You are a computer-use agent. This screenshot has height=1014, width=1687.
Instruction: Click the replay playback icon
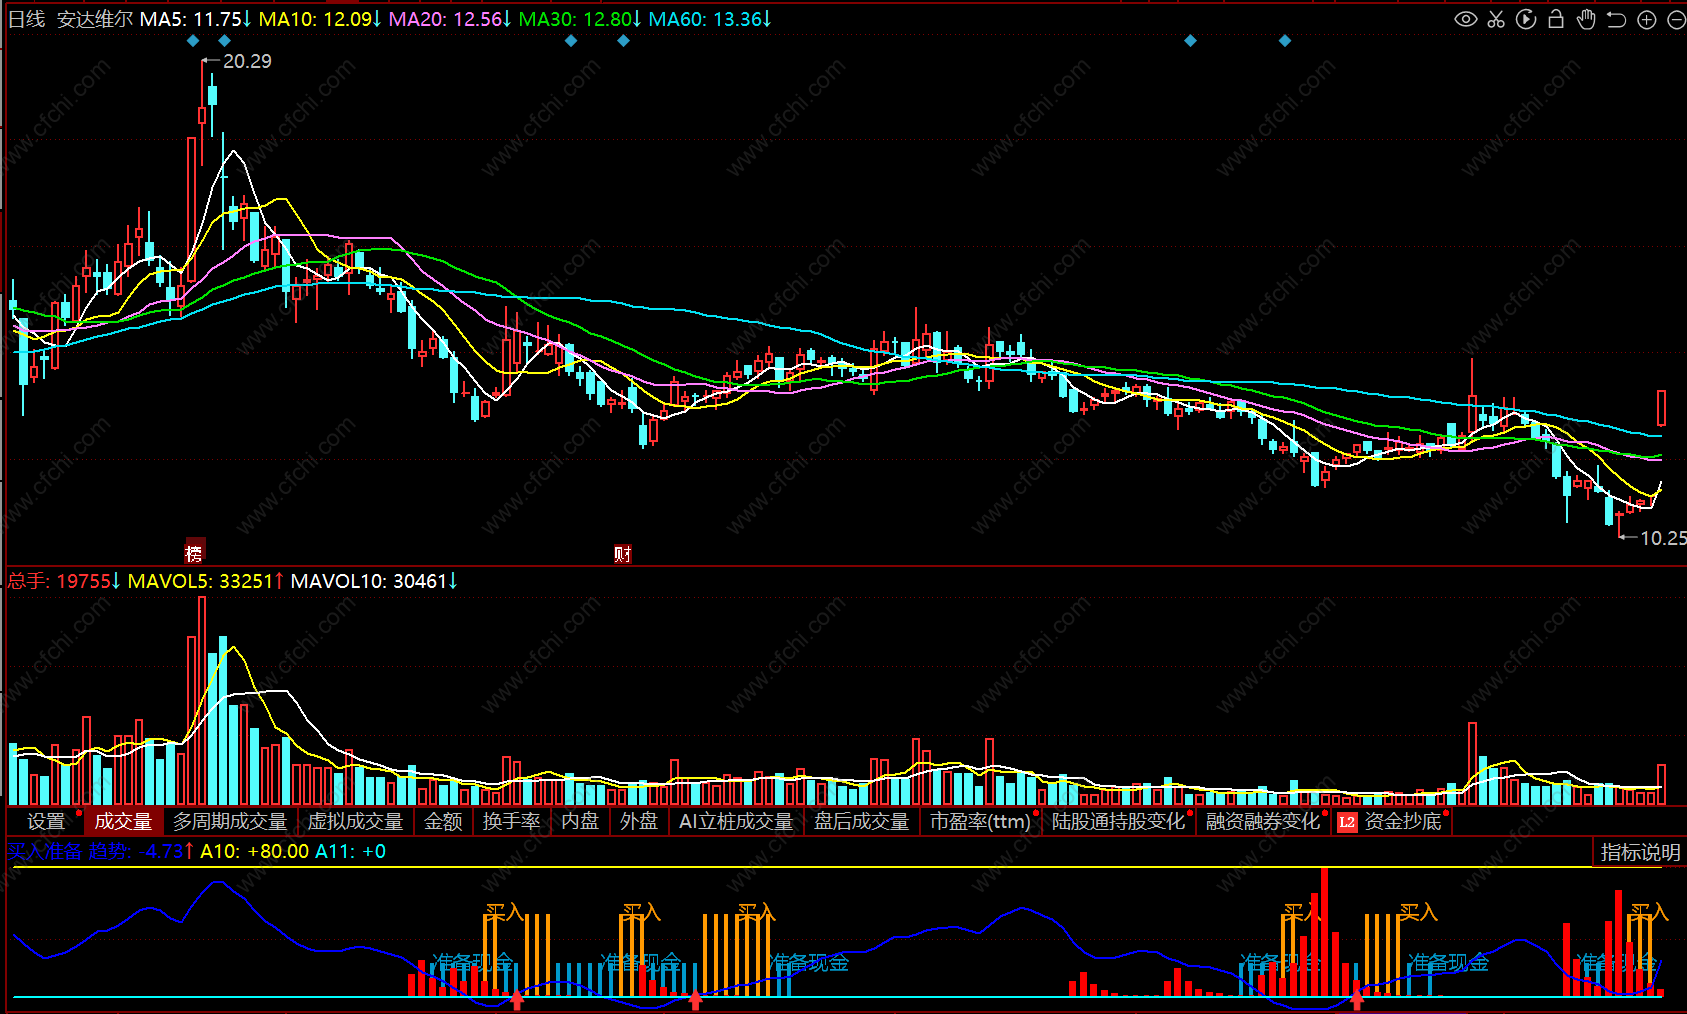[1526, 19]
